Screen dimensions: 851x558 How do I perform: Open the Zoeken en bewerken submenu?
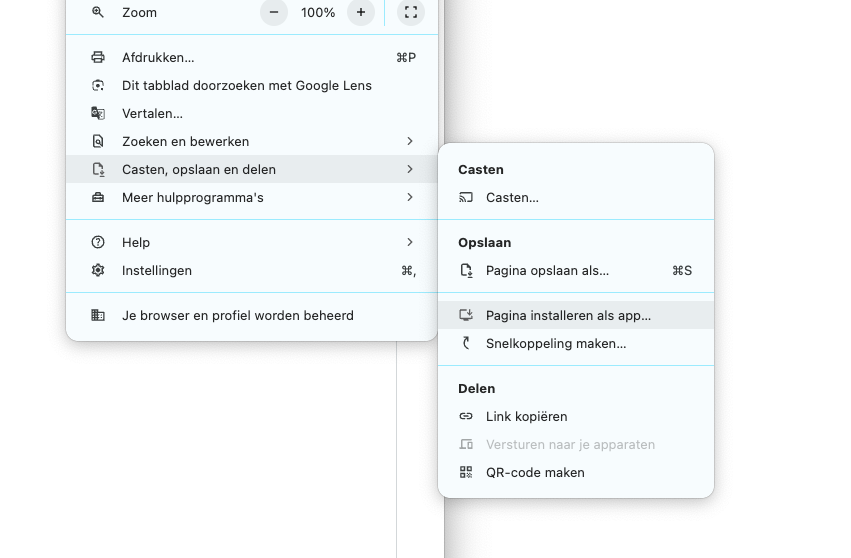252,141
